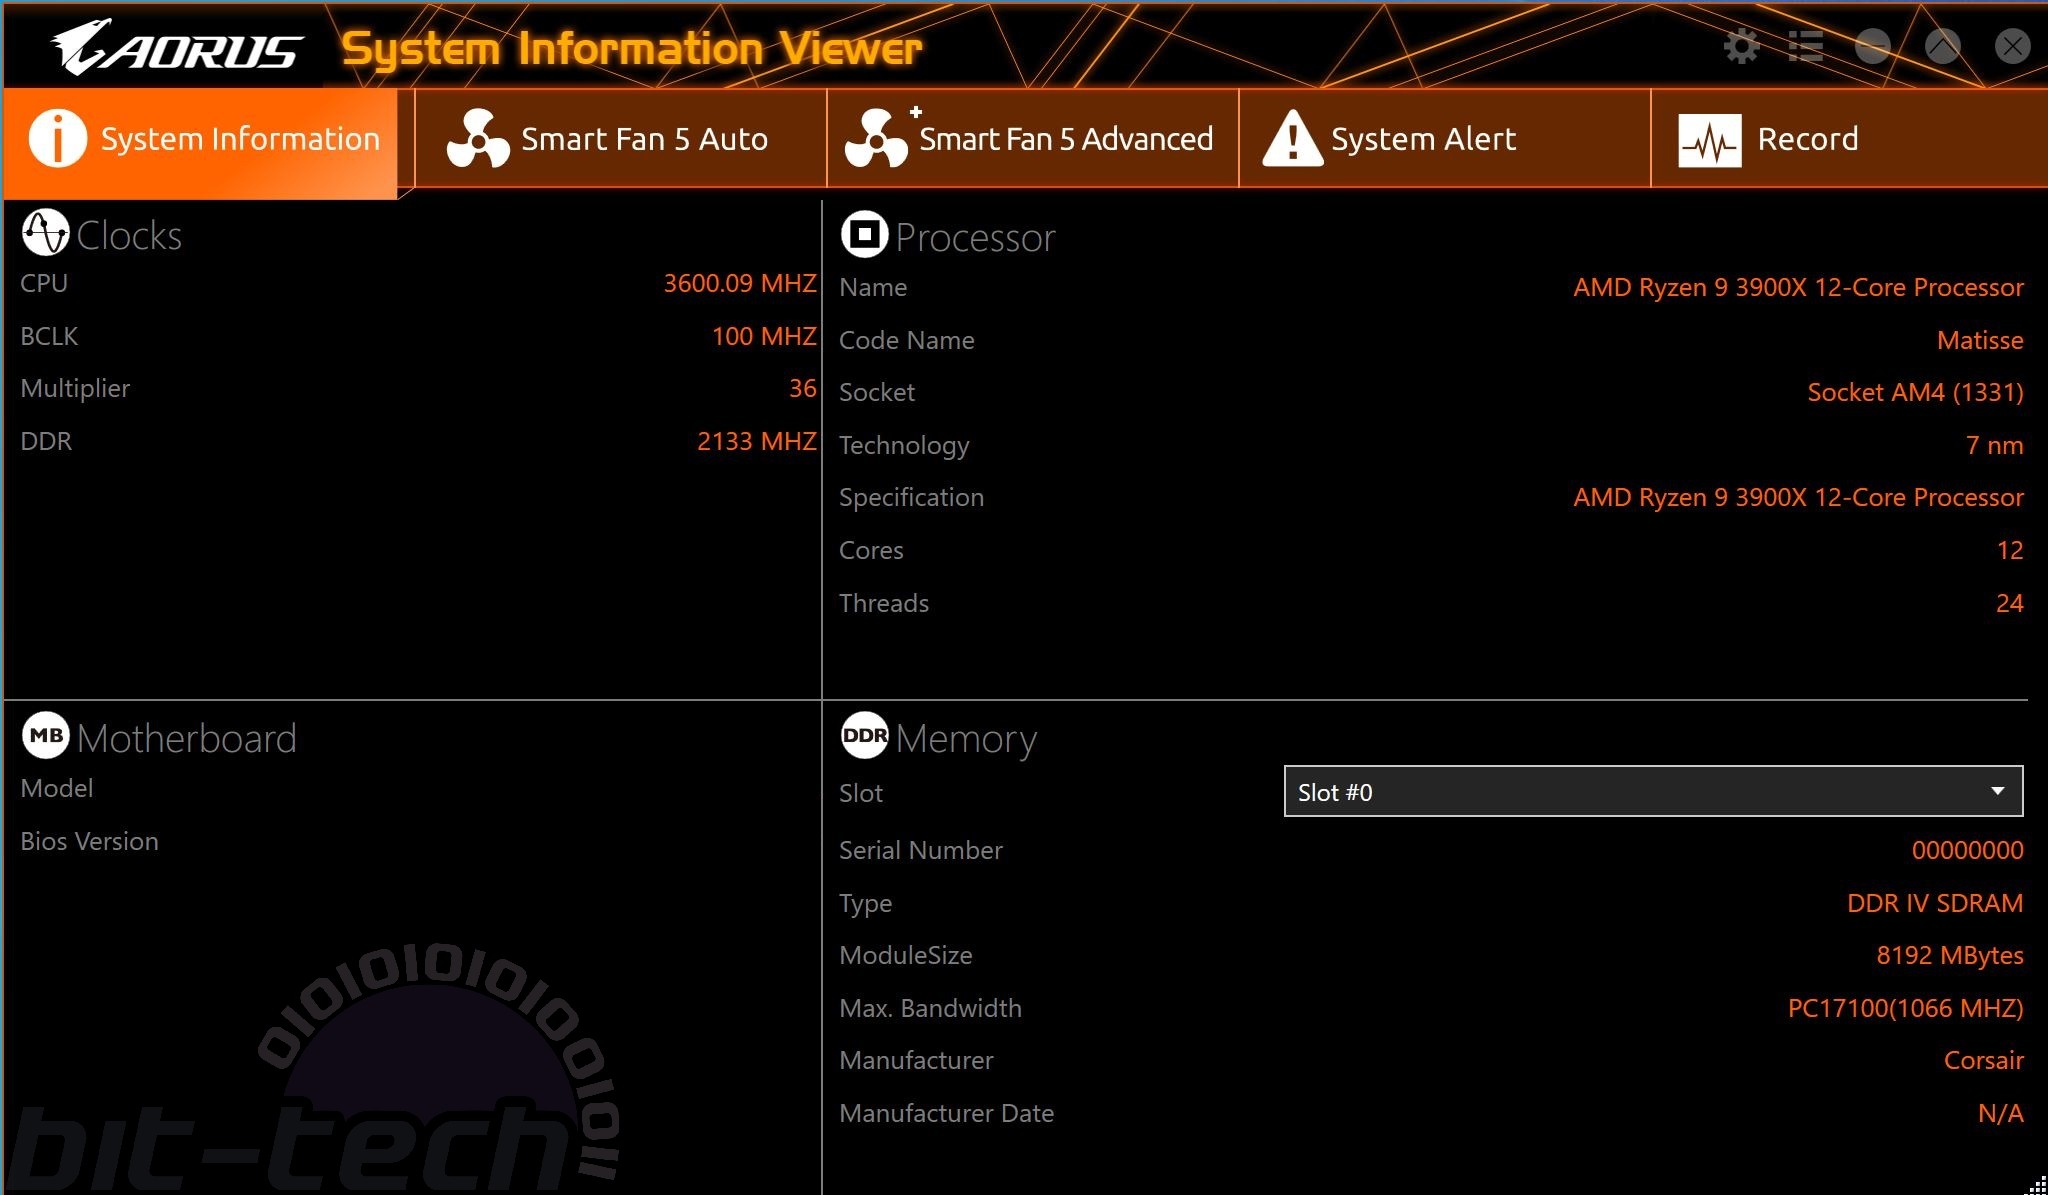The image size is (2048, 1195).
Task: Open the settings gear icon
Action: tap(1741, 46)
